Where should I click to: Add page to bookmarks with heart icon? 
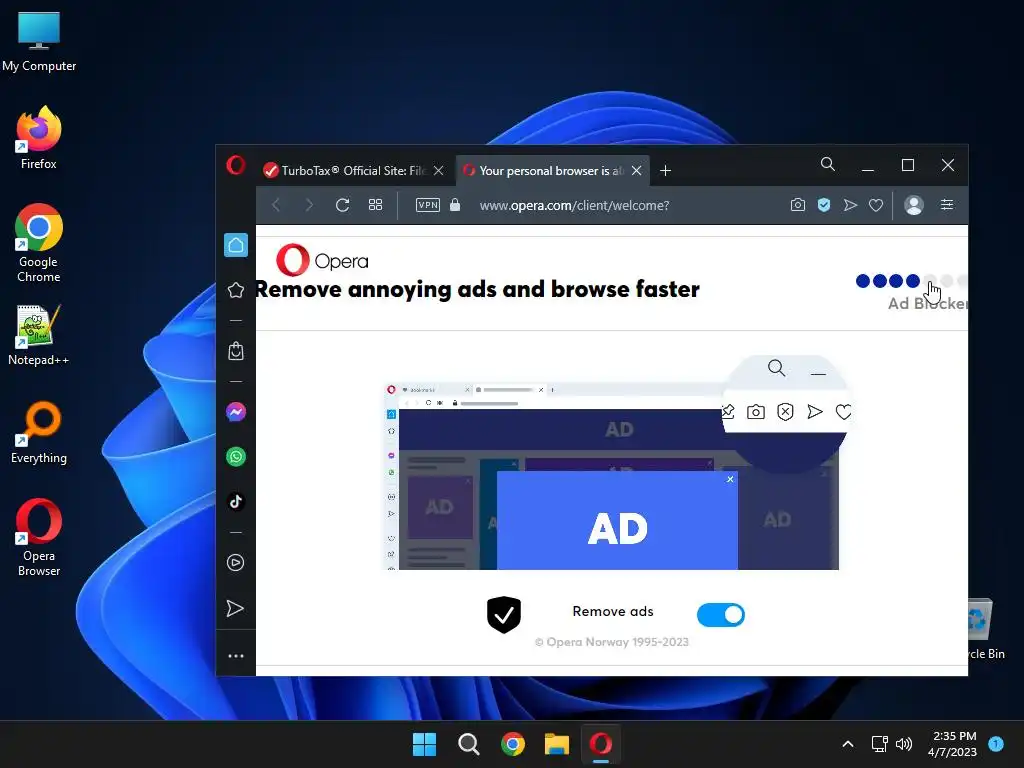876,205
